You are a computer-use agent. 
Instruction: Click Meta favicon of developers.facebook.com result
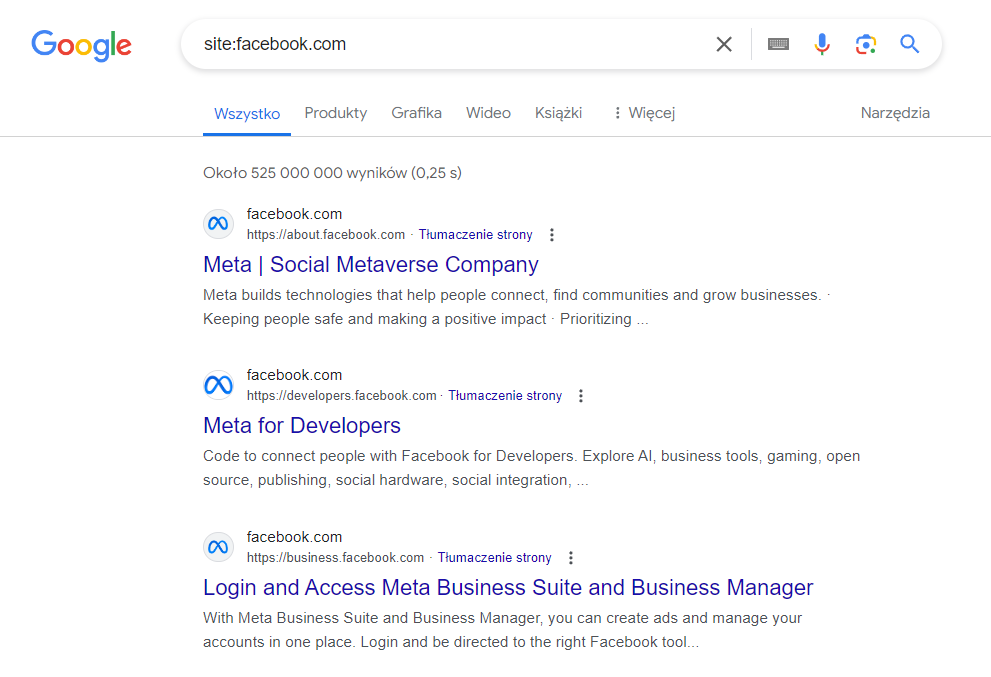tap(219, 385)
